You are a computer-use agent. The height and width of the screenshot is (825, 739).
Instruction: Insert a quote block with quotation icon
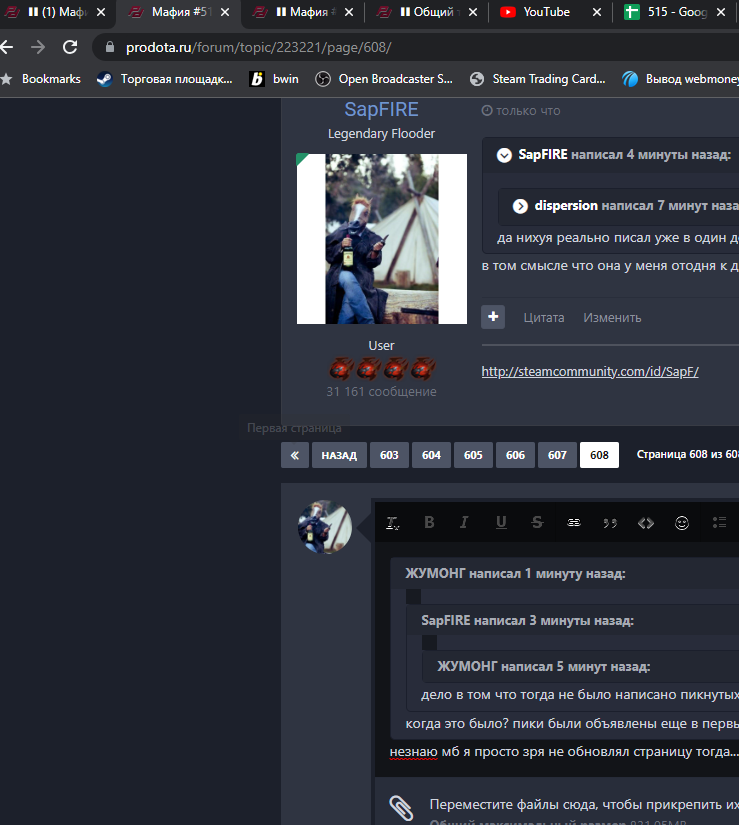609,522
